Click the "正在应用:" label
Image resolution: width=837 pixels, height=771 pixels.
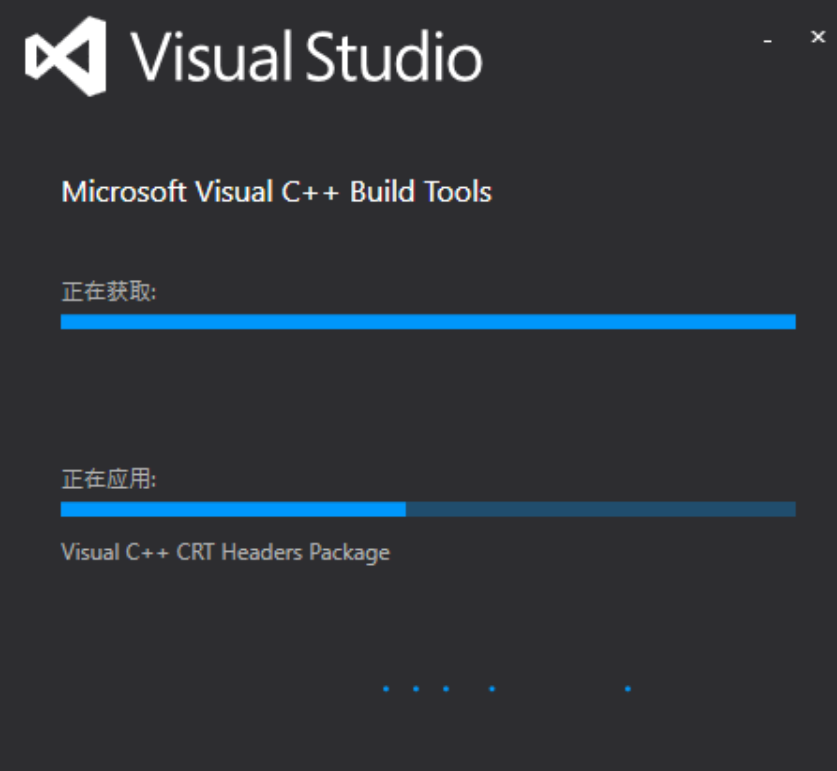[x=109, y=479]
